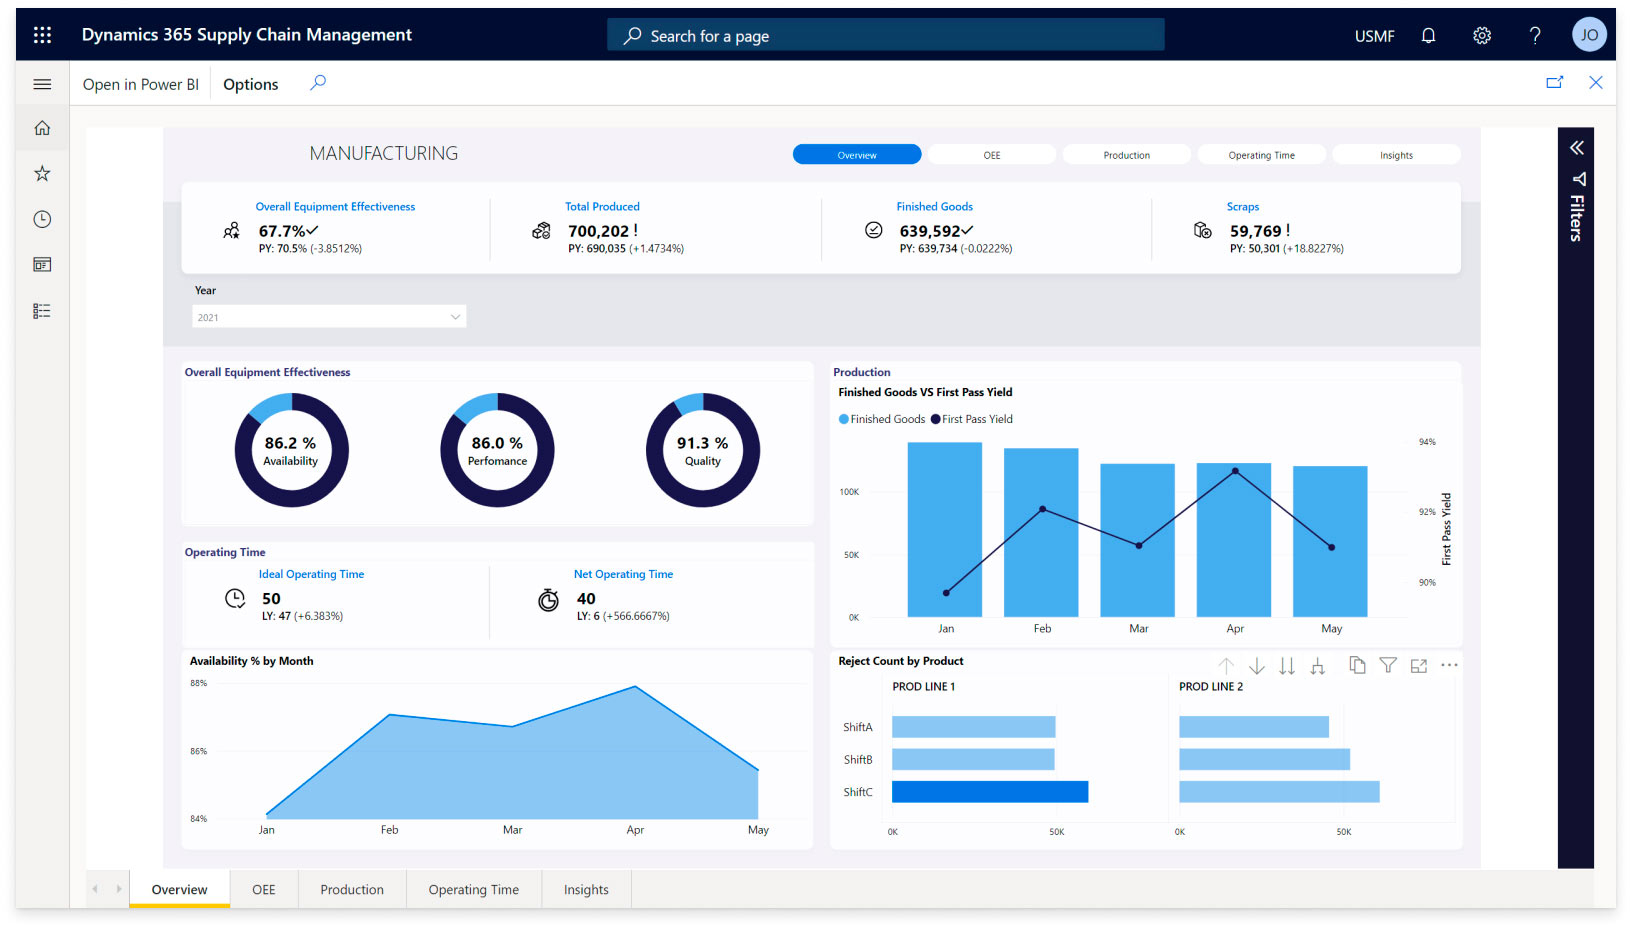Click the Ideal Operating Time clock icon
This screenshot has width=1630, height=929.
[235, 598]
